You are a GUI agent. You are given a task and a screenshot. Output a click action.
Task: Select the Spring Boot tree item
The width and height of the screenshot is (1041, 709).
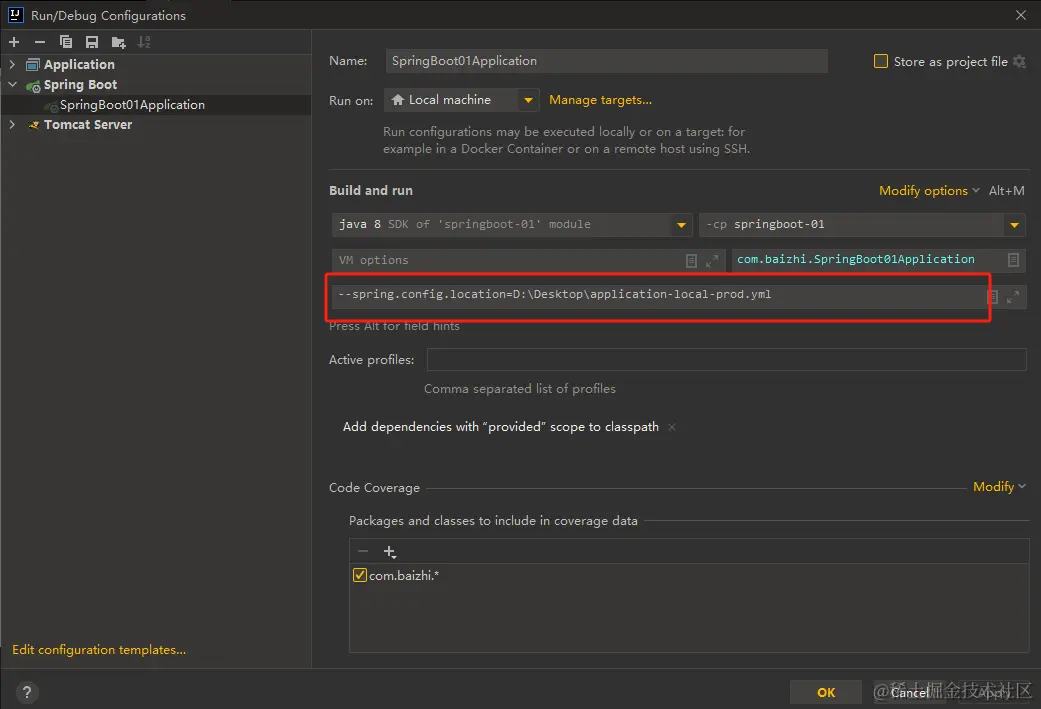click(x=80, y=84)
